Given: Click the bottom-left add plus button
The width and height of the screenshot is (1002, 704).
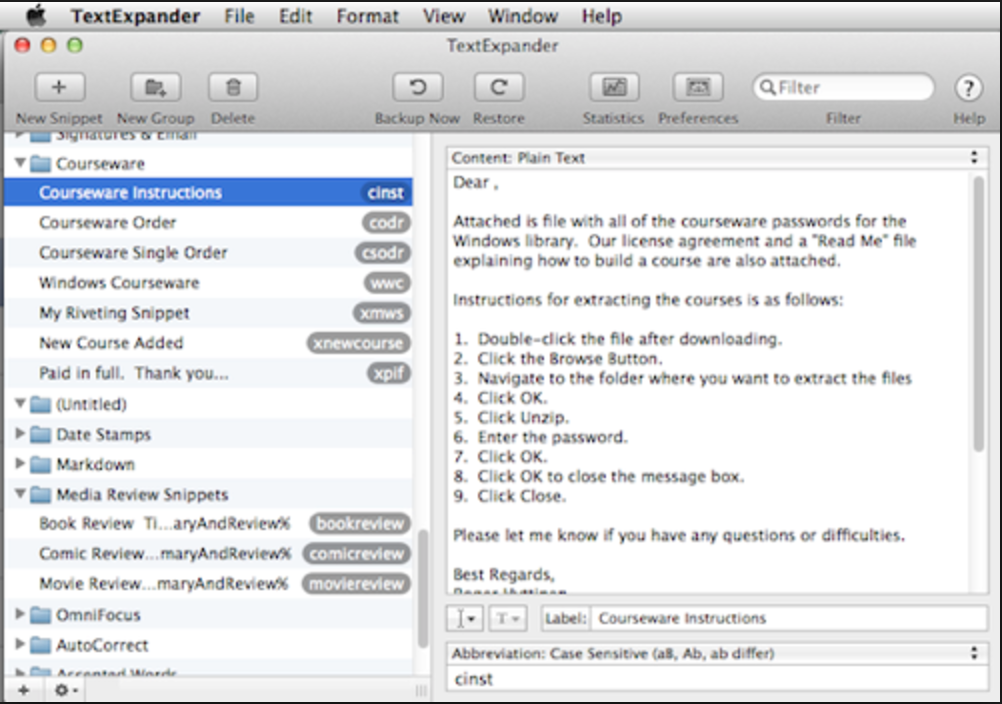Looking at the screenshot, I should [x=24, y=690].
